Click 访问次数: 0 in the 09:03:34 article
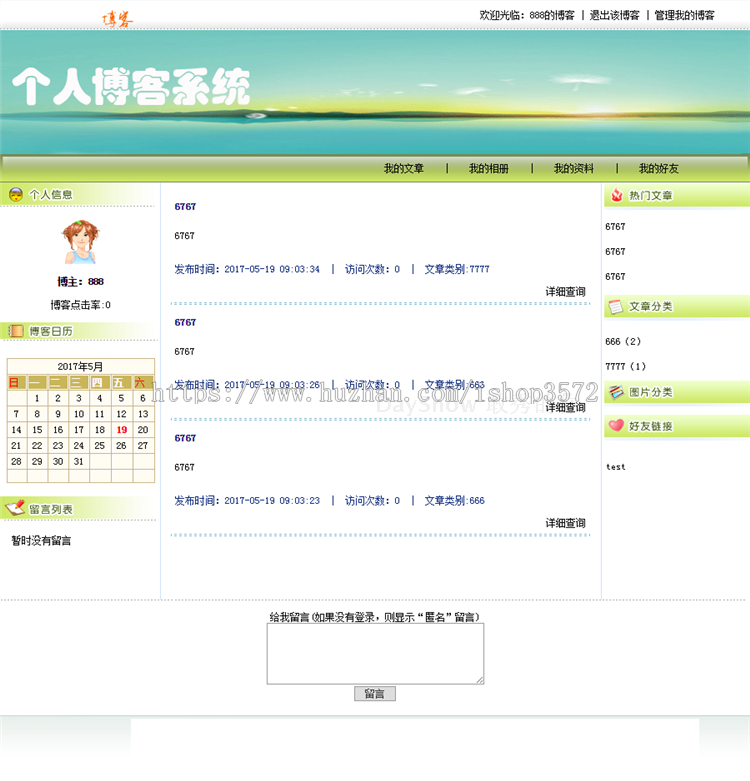 click(x=372, y=269)
